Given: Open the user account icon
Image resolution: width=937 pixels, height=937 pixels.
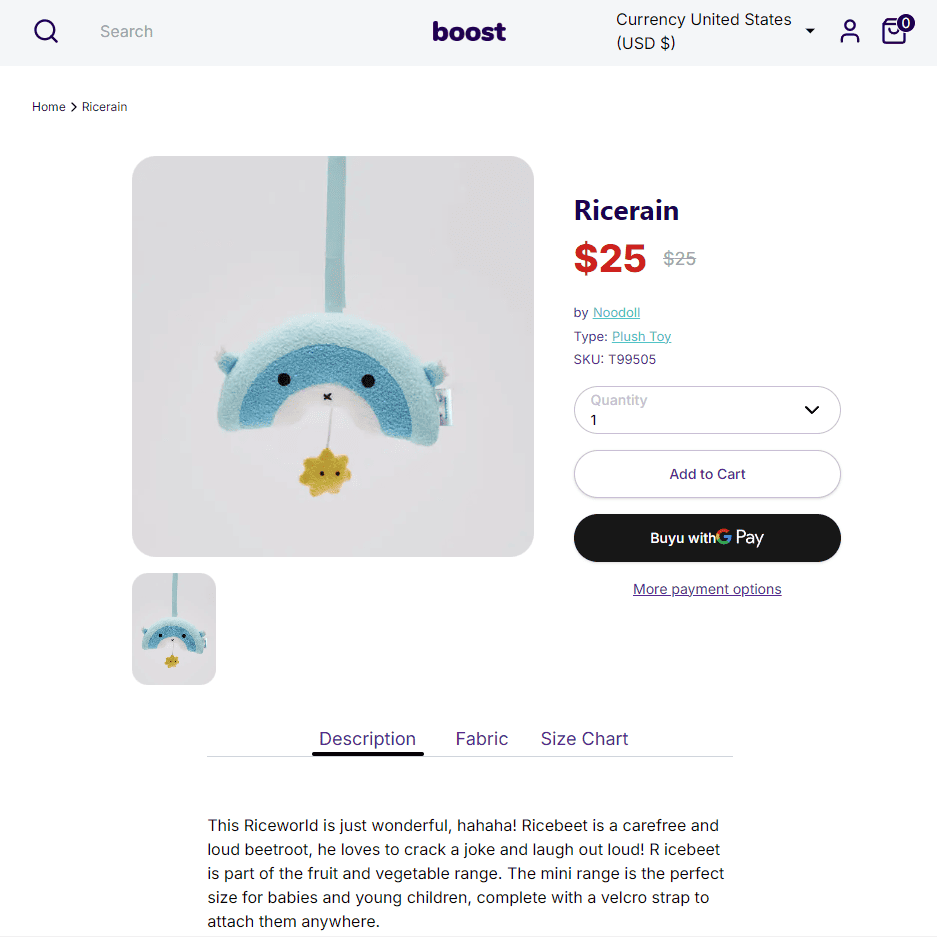Looking at the screenshot, I should tap(849, 31).
